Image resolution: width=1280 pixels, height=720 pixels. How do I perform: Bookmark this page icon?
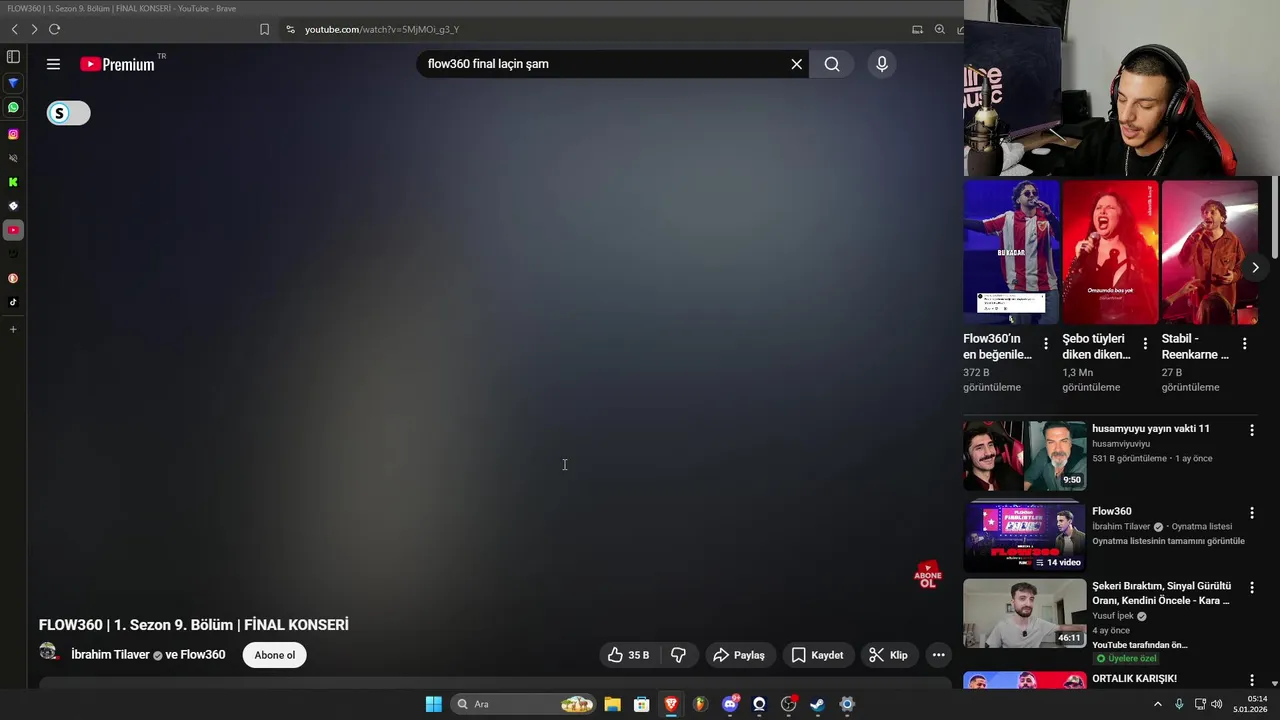pos(264,29)
